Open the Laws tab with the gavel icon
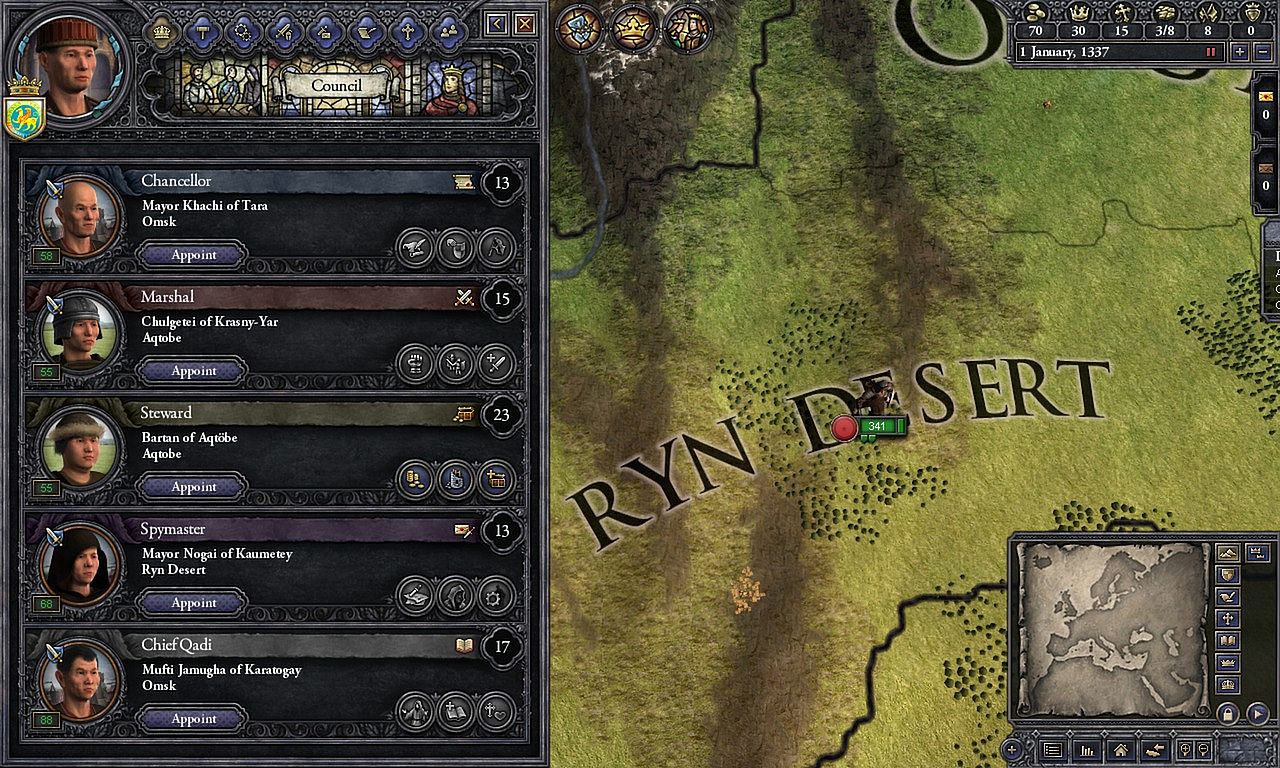 (x=201, y=31)
